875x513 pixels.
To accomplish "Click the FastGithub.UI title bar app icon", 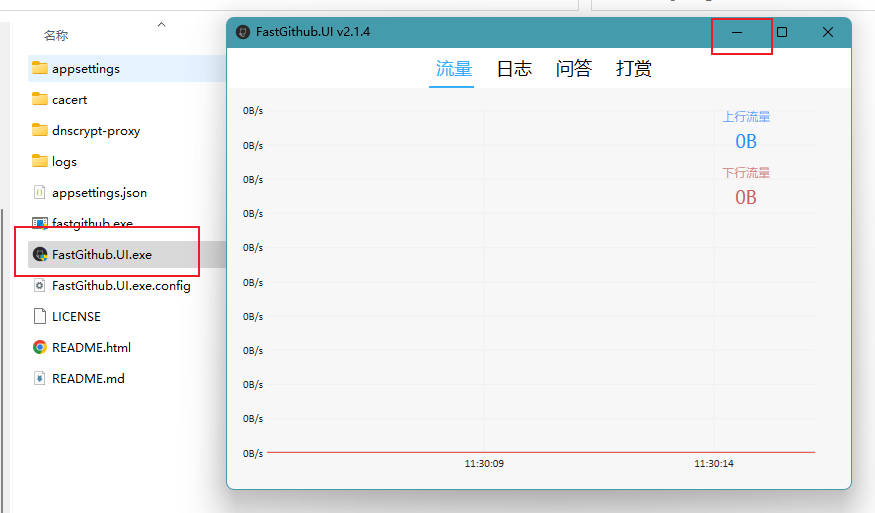I will point(243,32).
